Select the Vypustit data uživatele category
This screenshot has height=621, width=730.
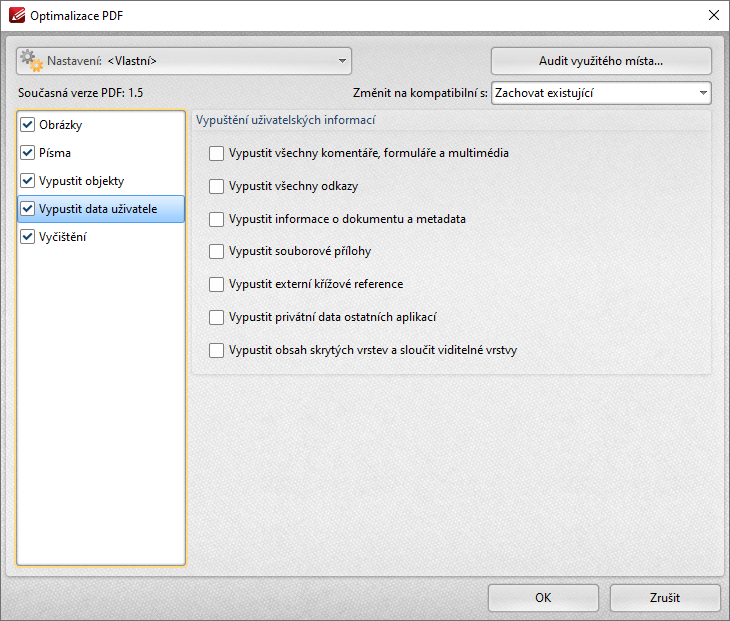tap(101, 209)
